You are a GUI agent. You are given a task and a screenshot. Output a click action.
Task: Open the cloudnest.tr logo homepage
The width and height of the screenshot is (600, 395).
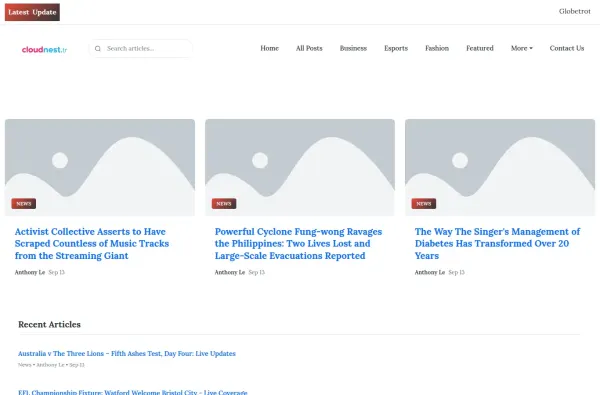coord(44,49)
